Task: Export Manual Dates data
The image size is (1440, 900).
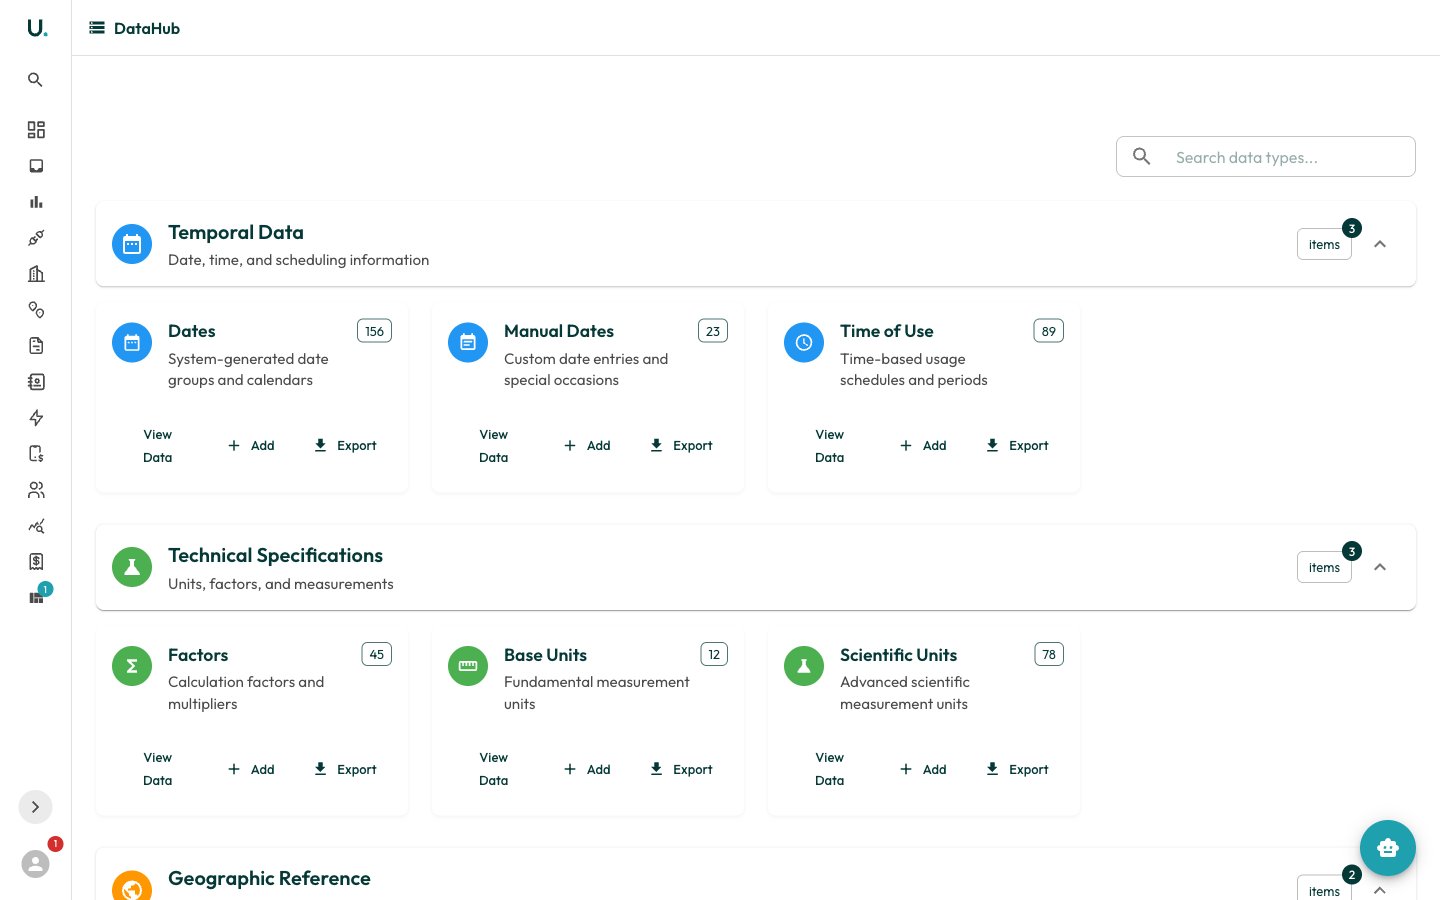Action: (681, 446)
